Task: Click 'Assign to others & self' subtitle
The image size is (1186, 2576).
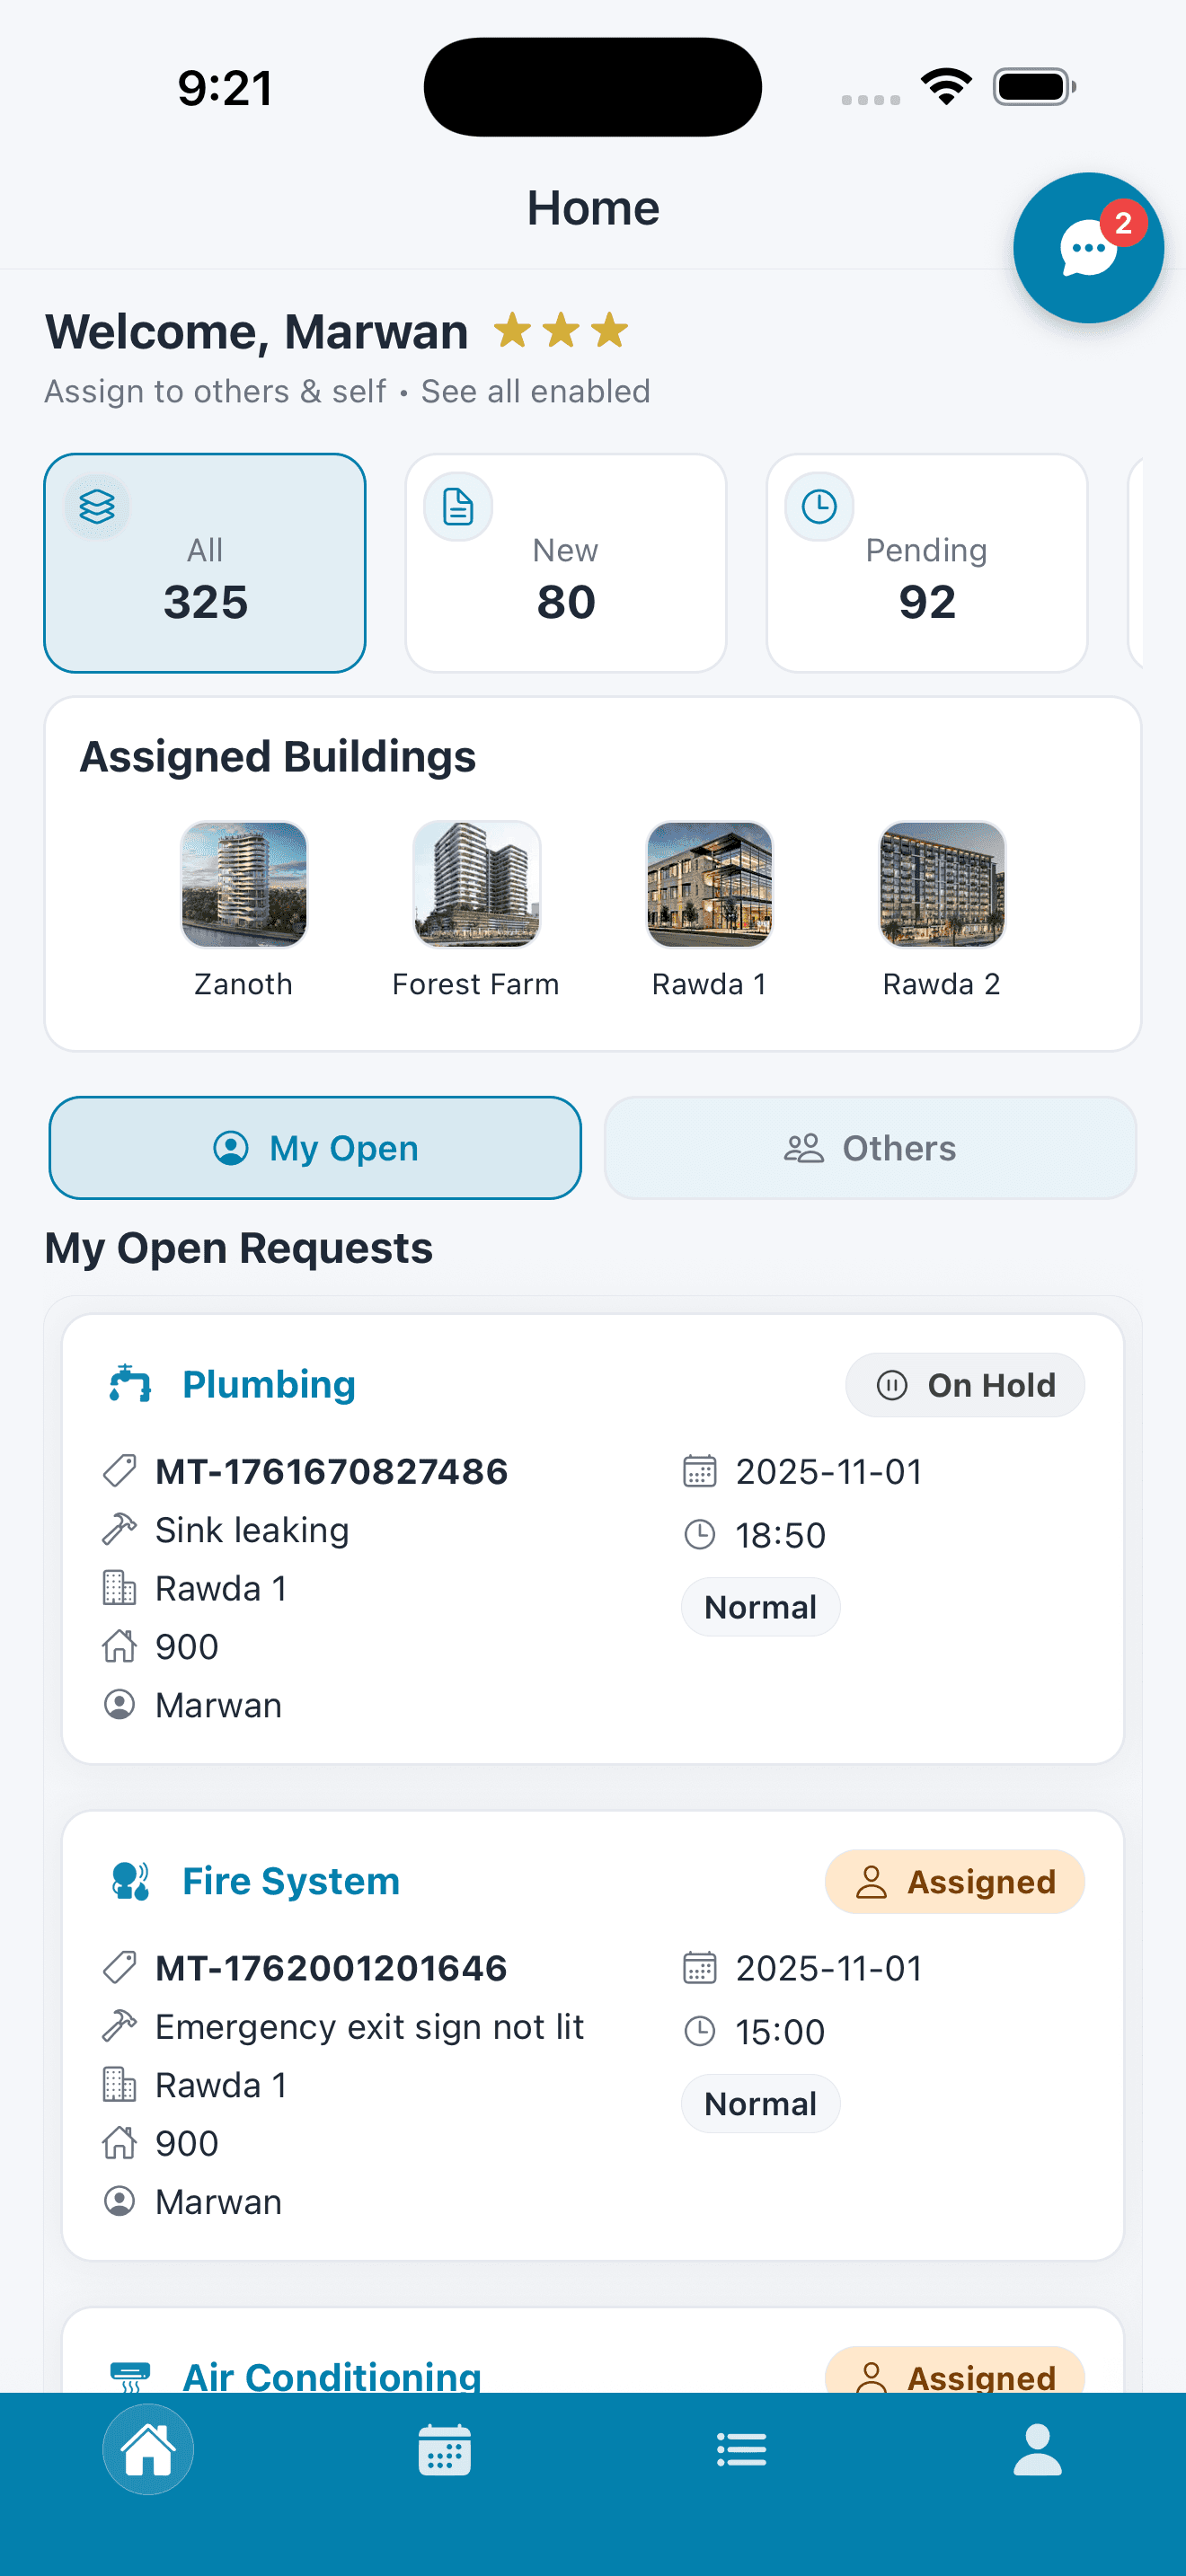Action: pos(215,391)
